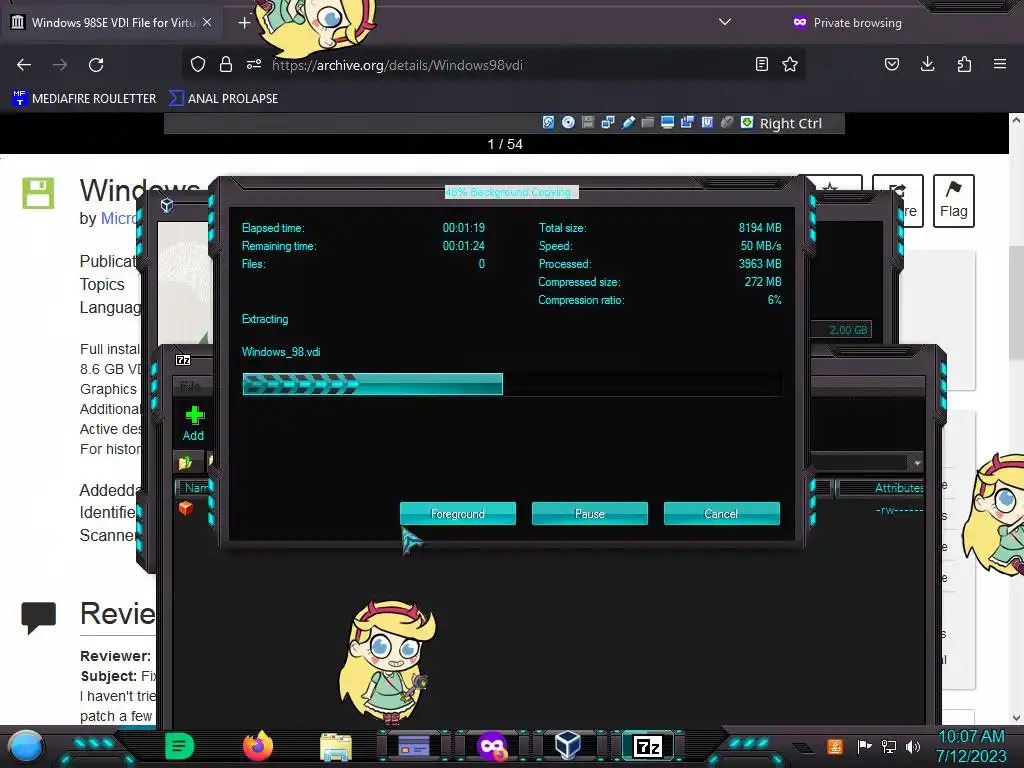
Task: Open the browser downloads panel
Action: coord(927,64)
